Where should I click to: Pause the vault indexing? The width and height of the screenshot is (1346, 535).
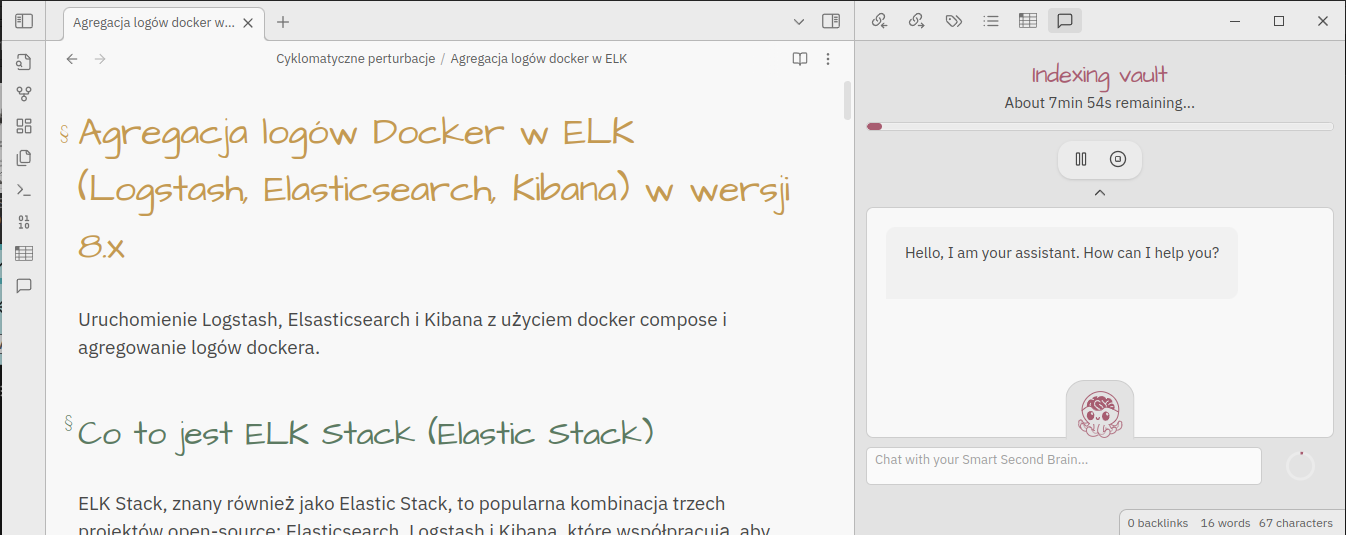pos(1081,159)
